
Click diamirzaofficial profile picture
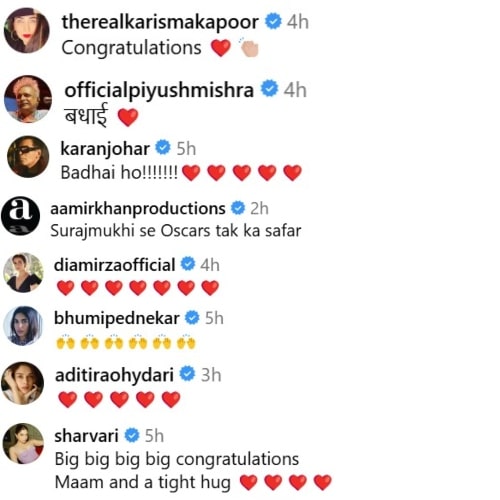23,273
